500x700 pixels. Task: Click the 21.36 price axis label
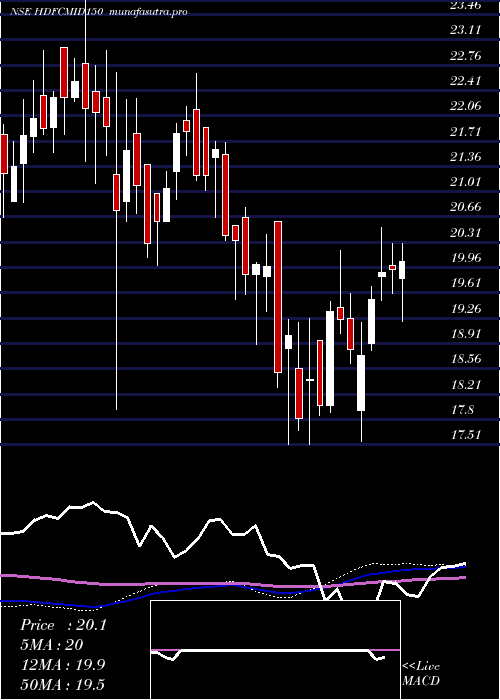pyautogui.click(x=466, y=157)
